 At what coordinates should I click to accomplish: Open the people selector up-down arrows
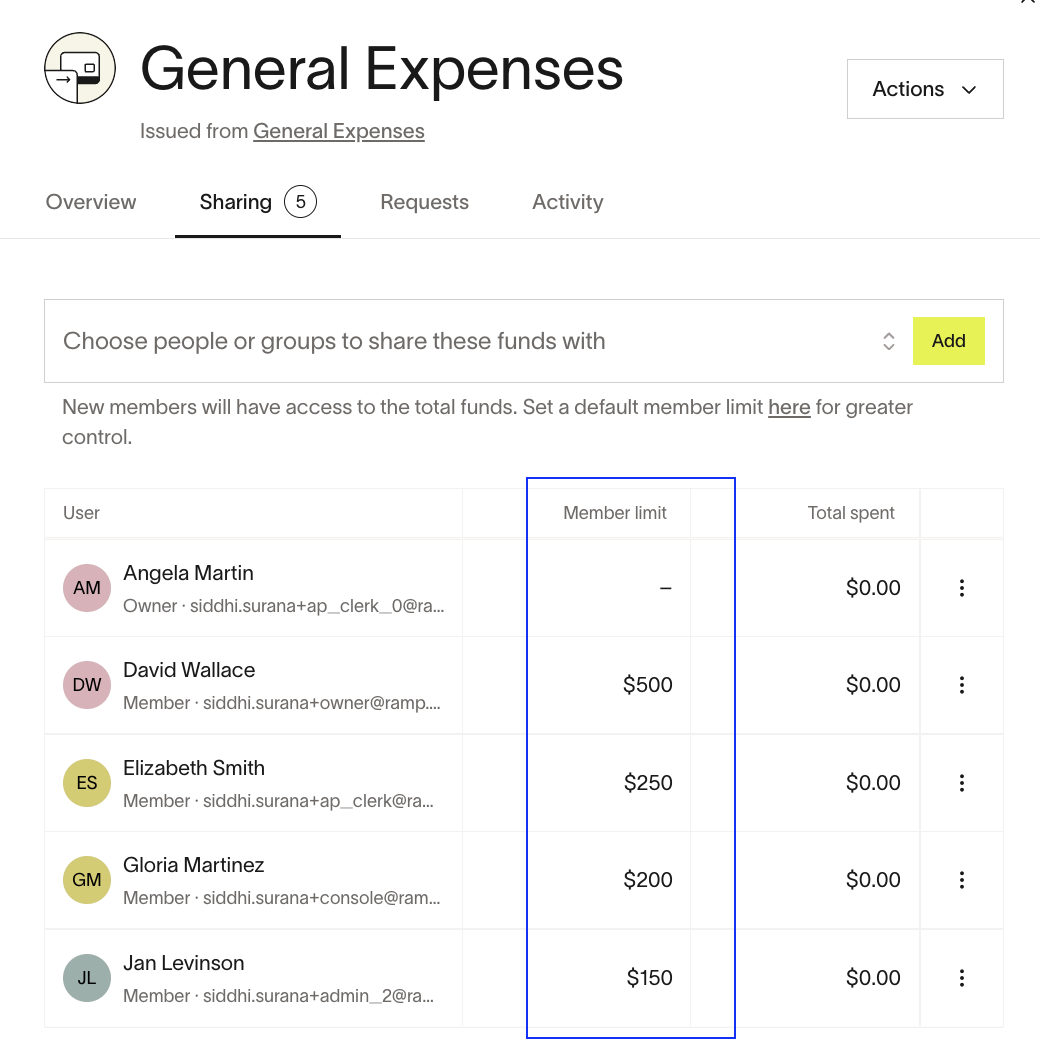pyautogui.click(x=888, y=341)
